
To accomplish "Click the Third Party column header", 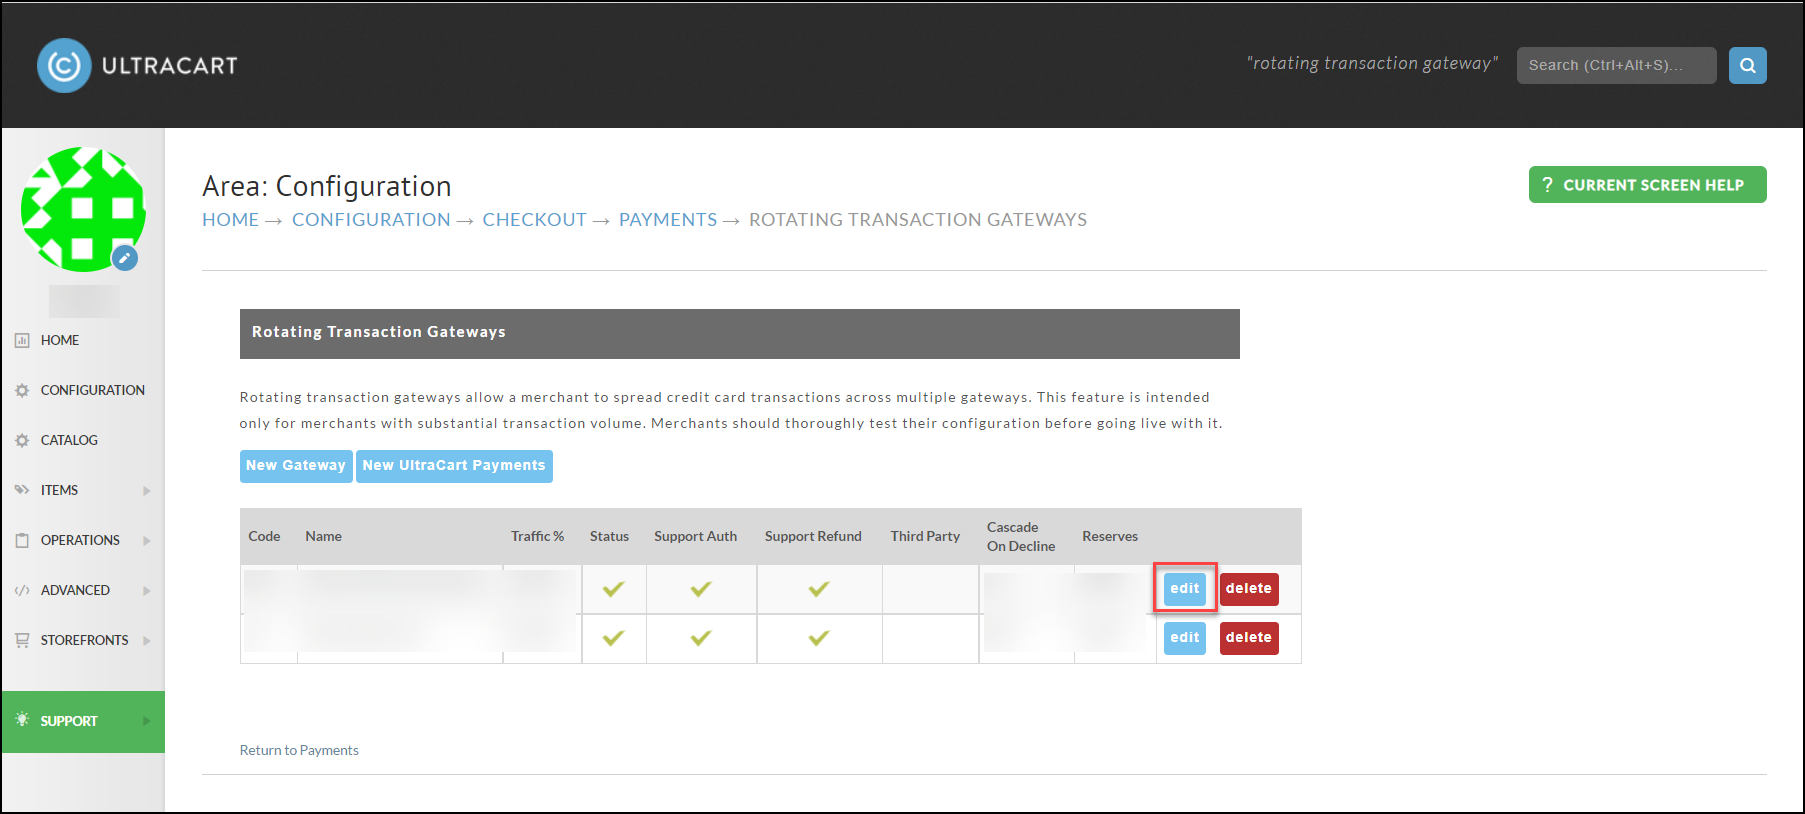I will [925, 536].
